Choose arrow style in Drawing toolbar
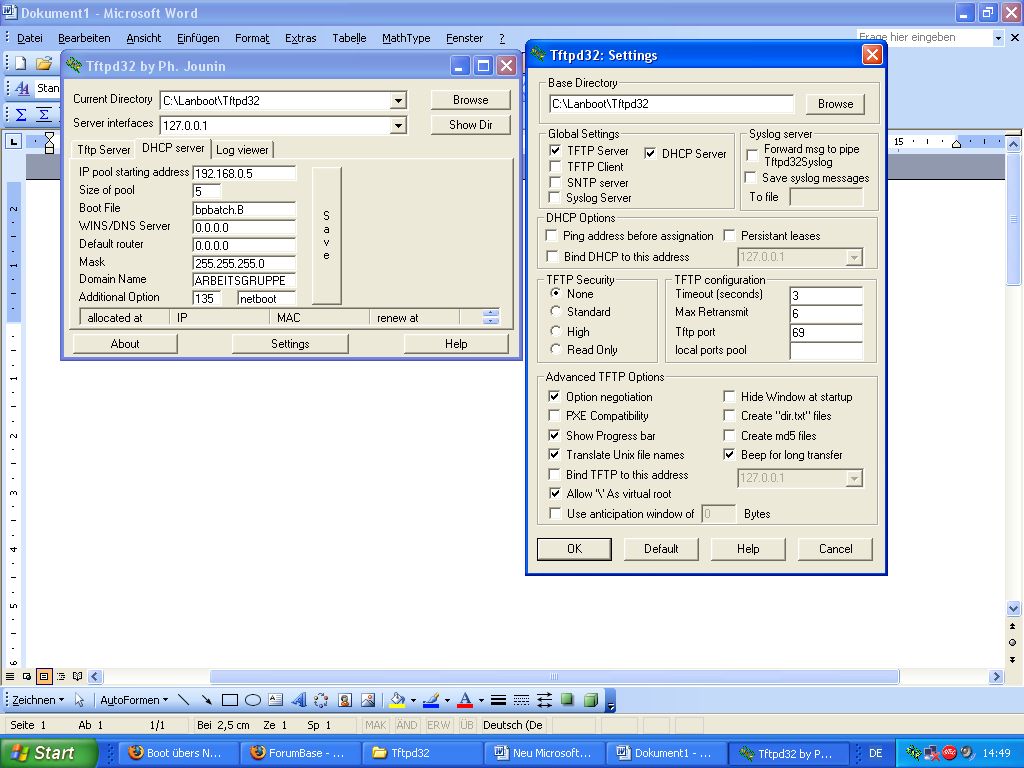 point(545,700)
